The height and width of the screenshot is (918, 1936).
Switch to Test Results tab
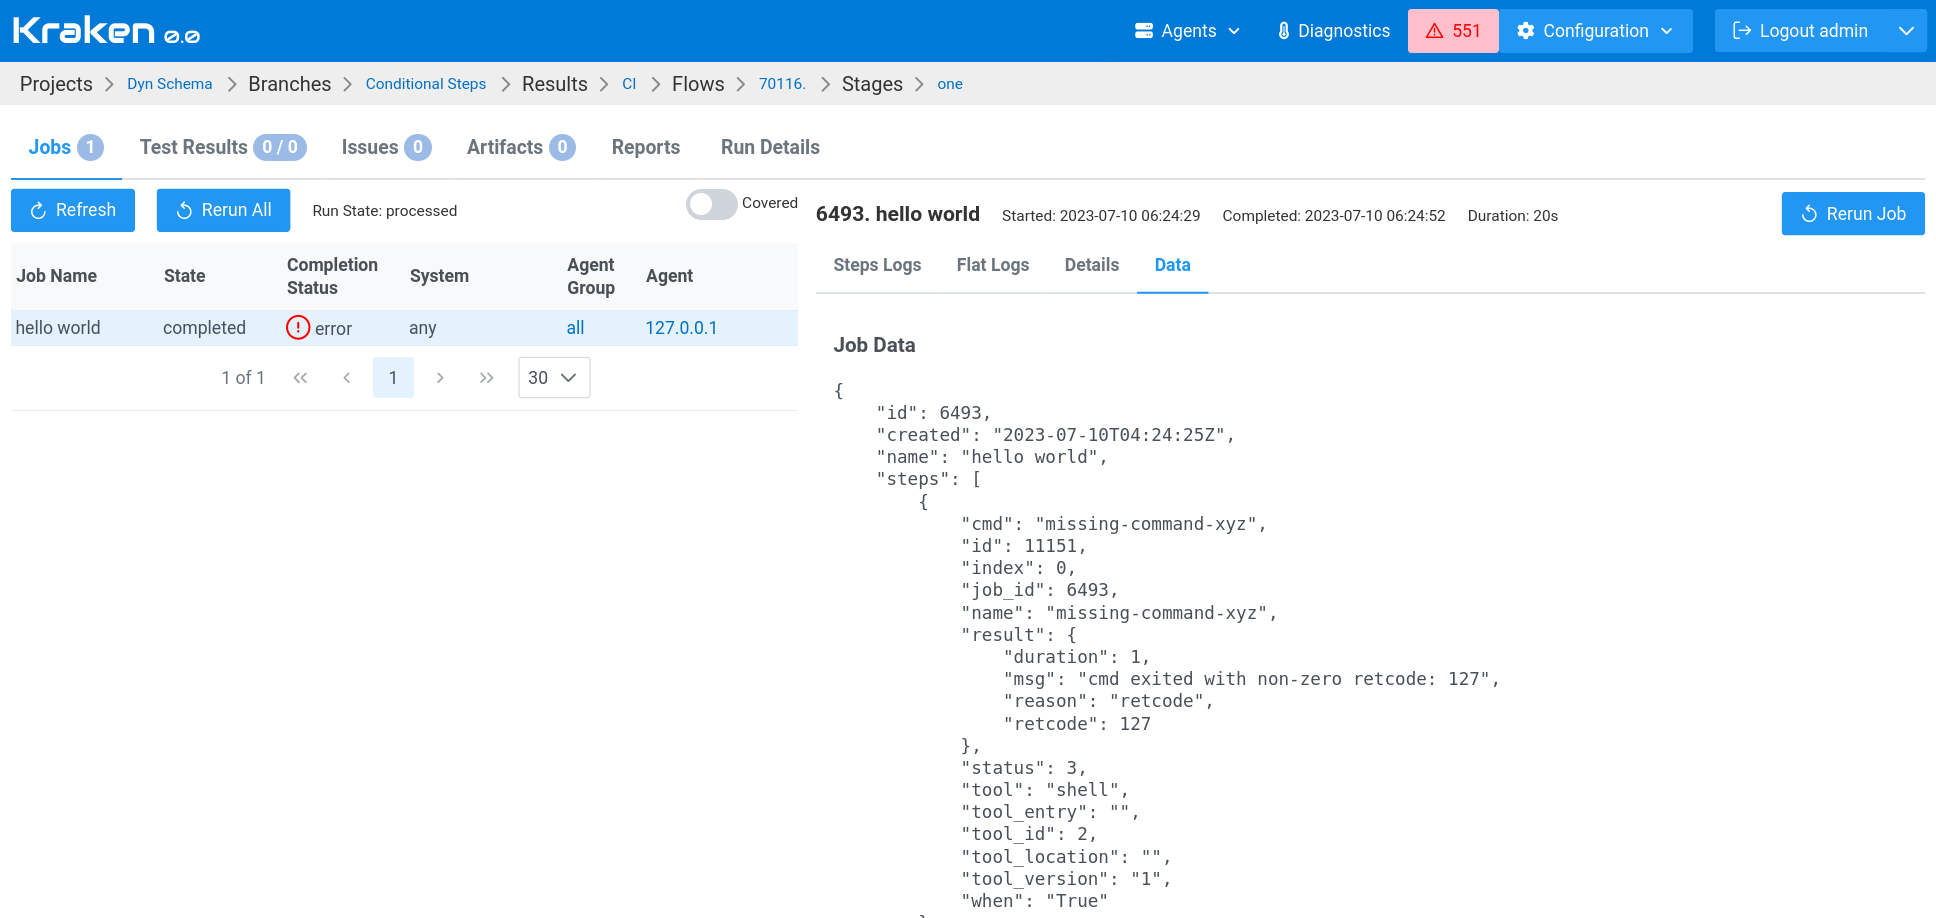223,147
